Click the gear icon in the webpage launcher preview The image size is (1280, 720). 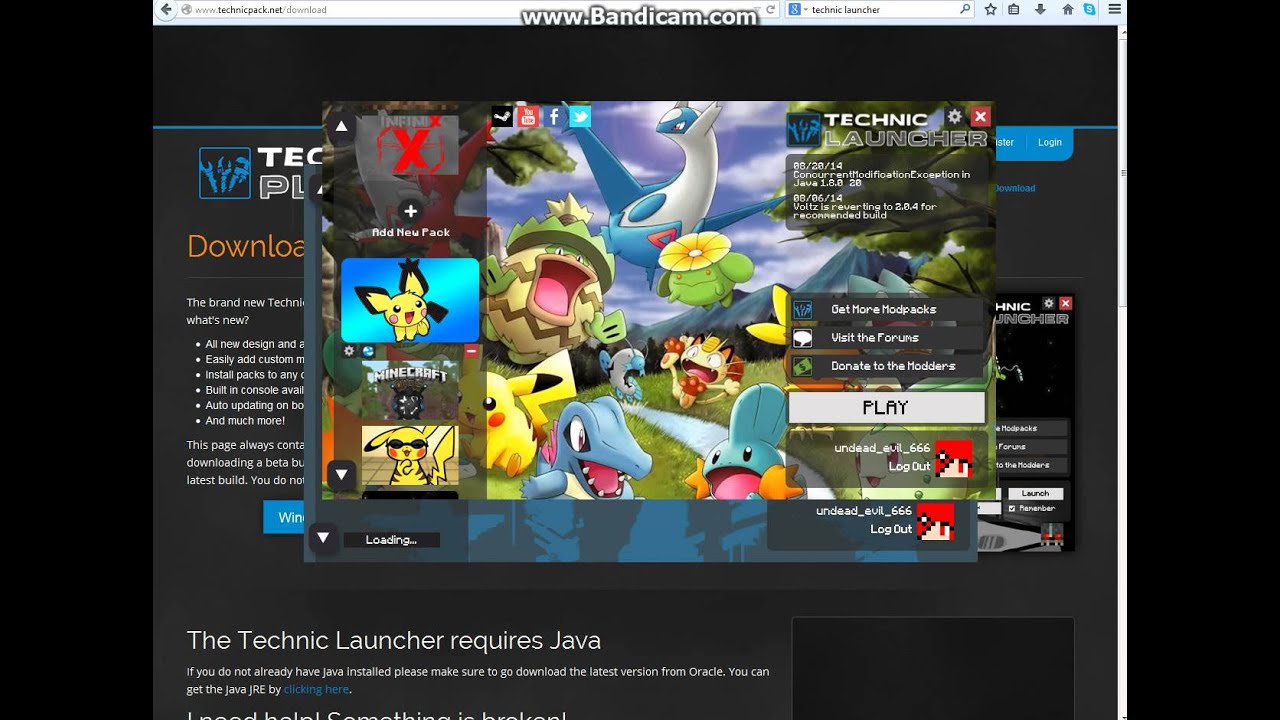coord(1049,303)
